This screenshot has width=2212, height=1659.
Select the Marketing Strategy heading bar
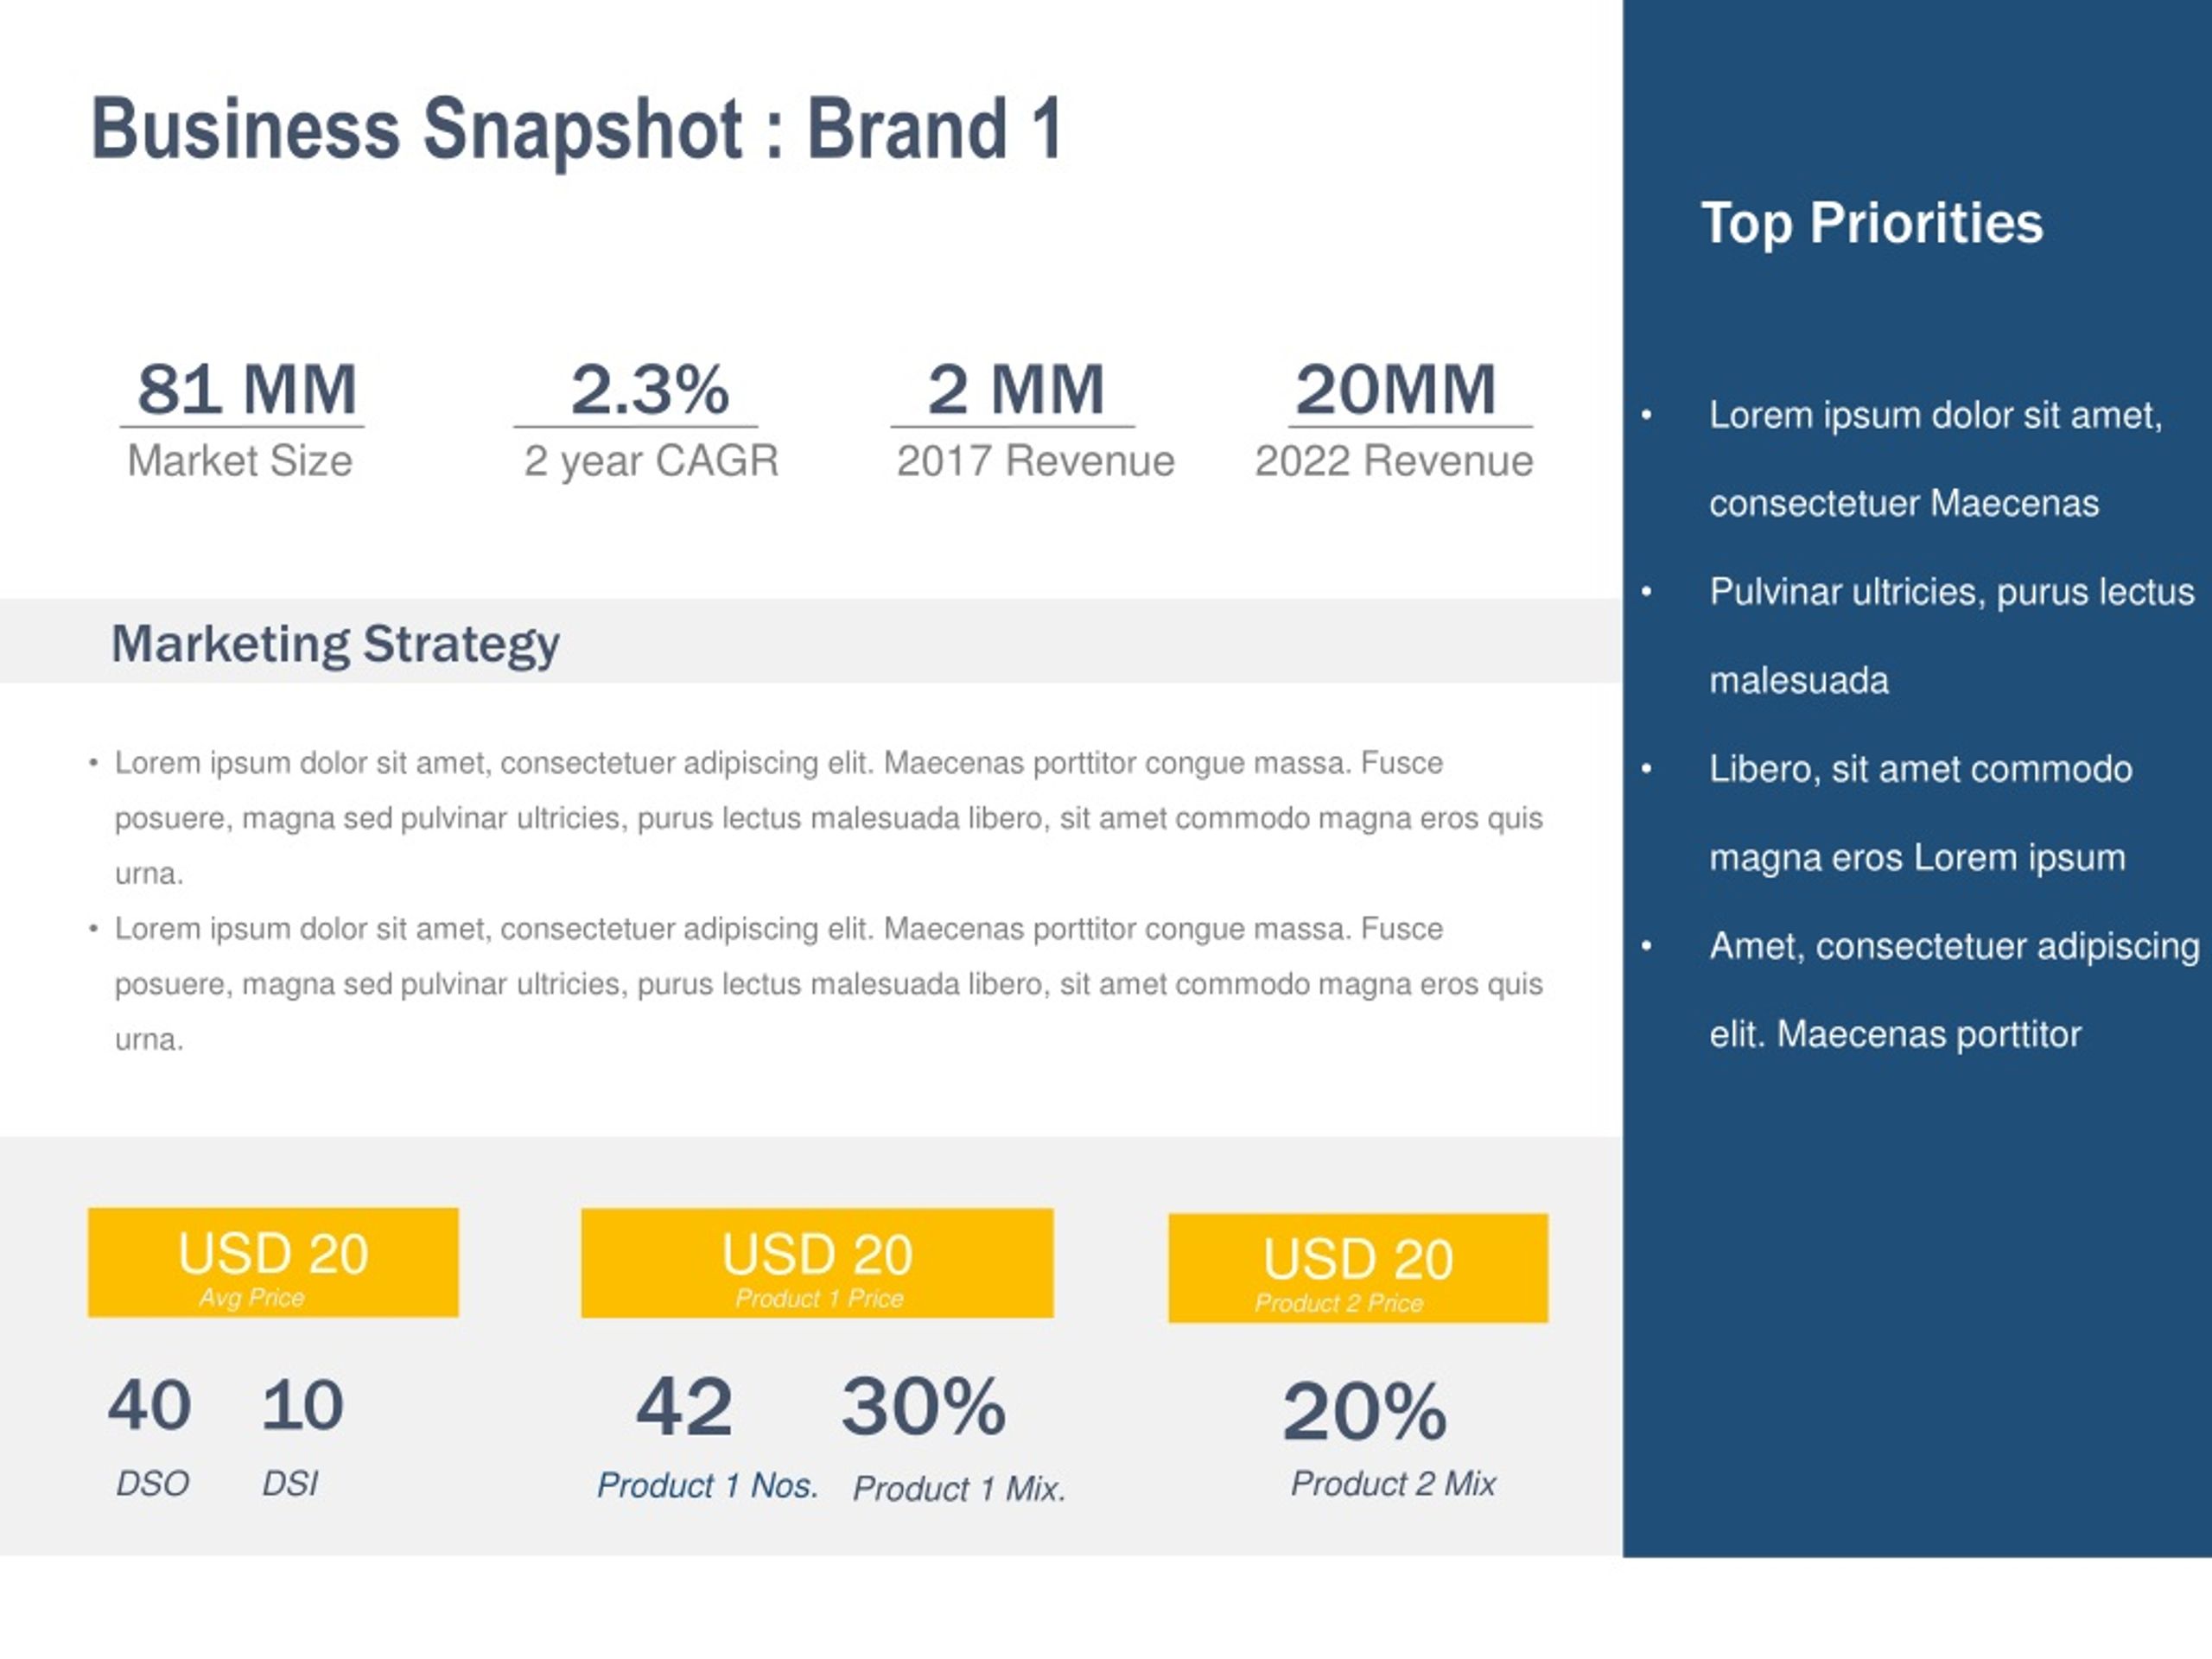(x=810, y=641)
